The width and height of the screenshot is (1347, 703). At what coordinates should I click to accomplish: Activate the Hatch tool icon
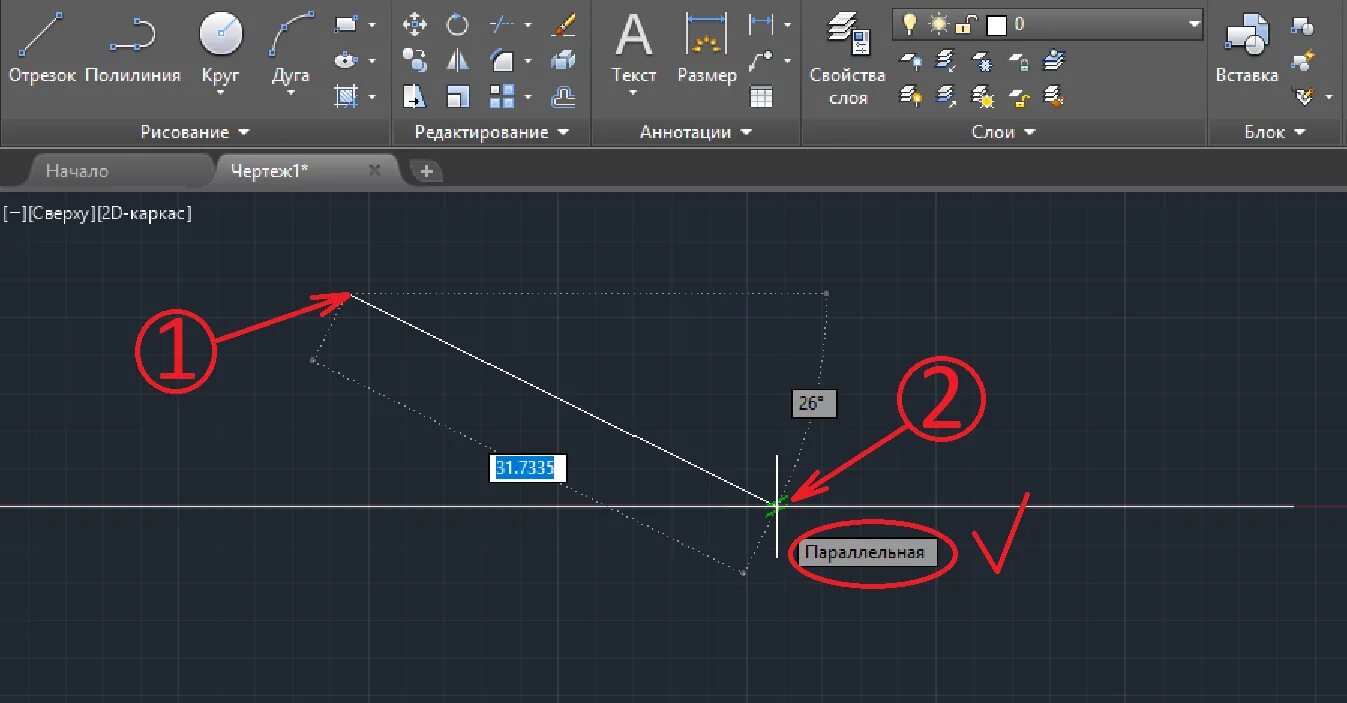point(347,96)
